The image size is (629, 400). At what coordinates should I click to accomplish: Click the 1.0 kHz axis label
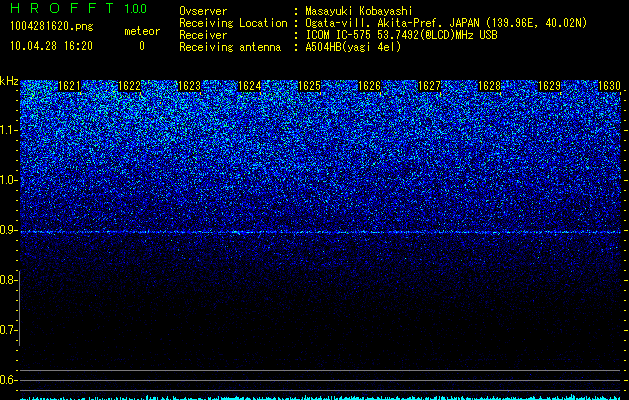pyautogui.click(x=8, y=180)
